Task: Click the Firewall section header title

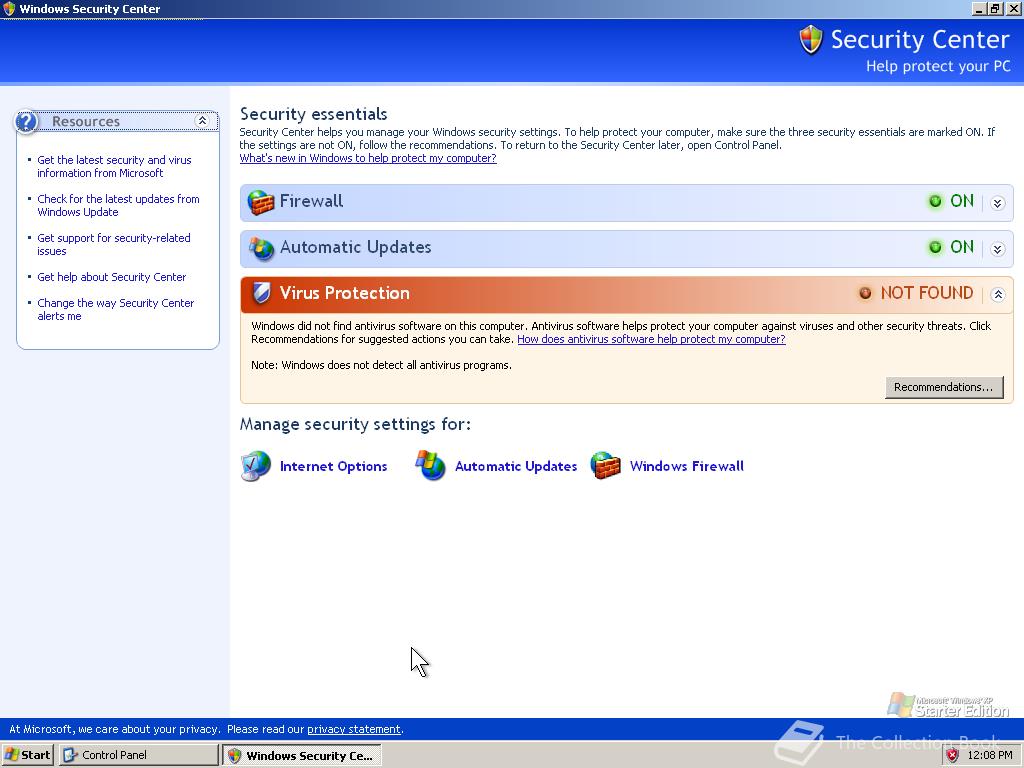Action: pos(311,201)
